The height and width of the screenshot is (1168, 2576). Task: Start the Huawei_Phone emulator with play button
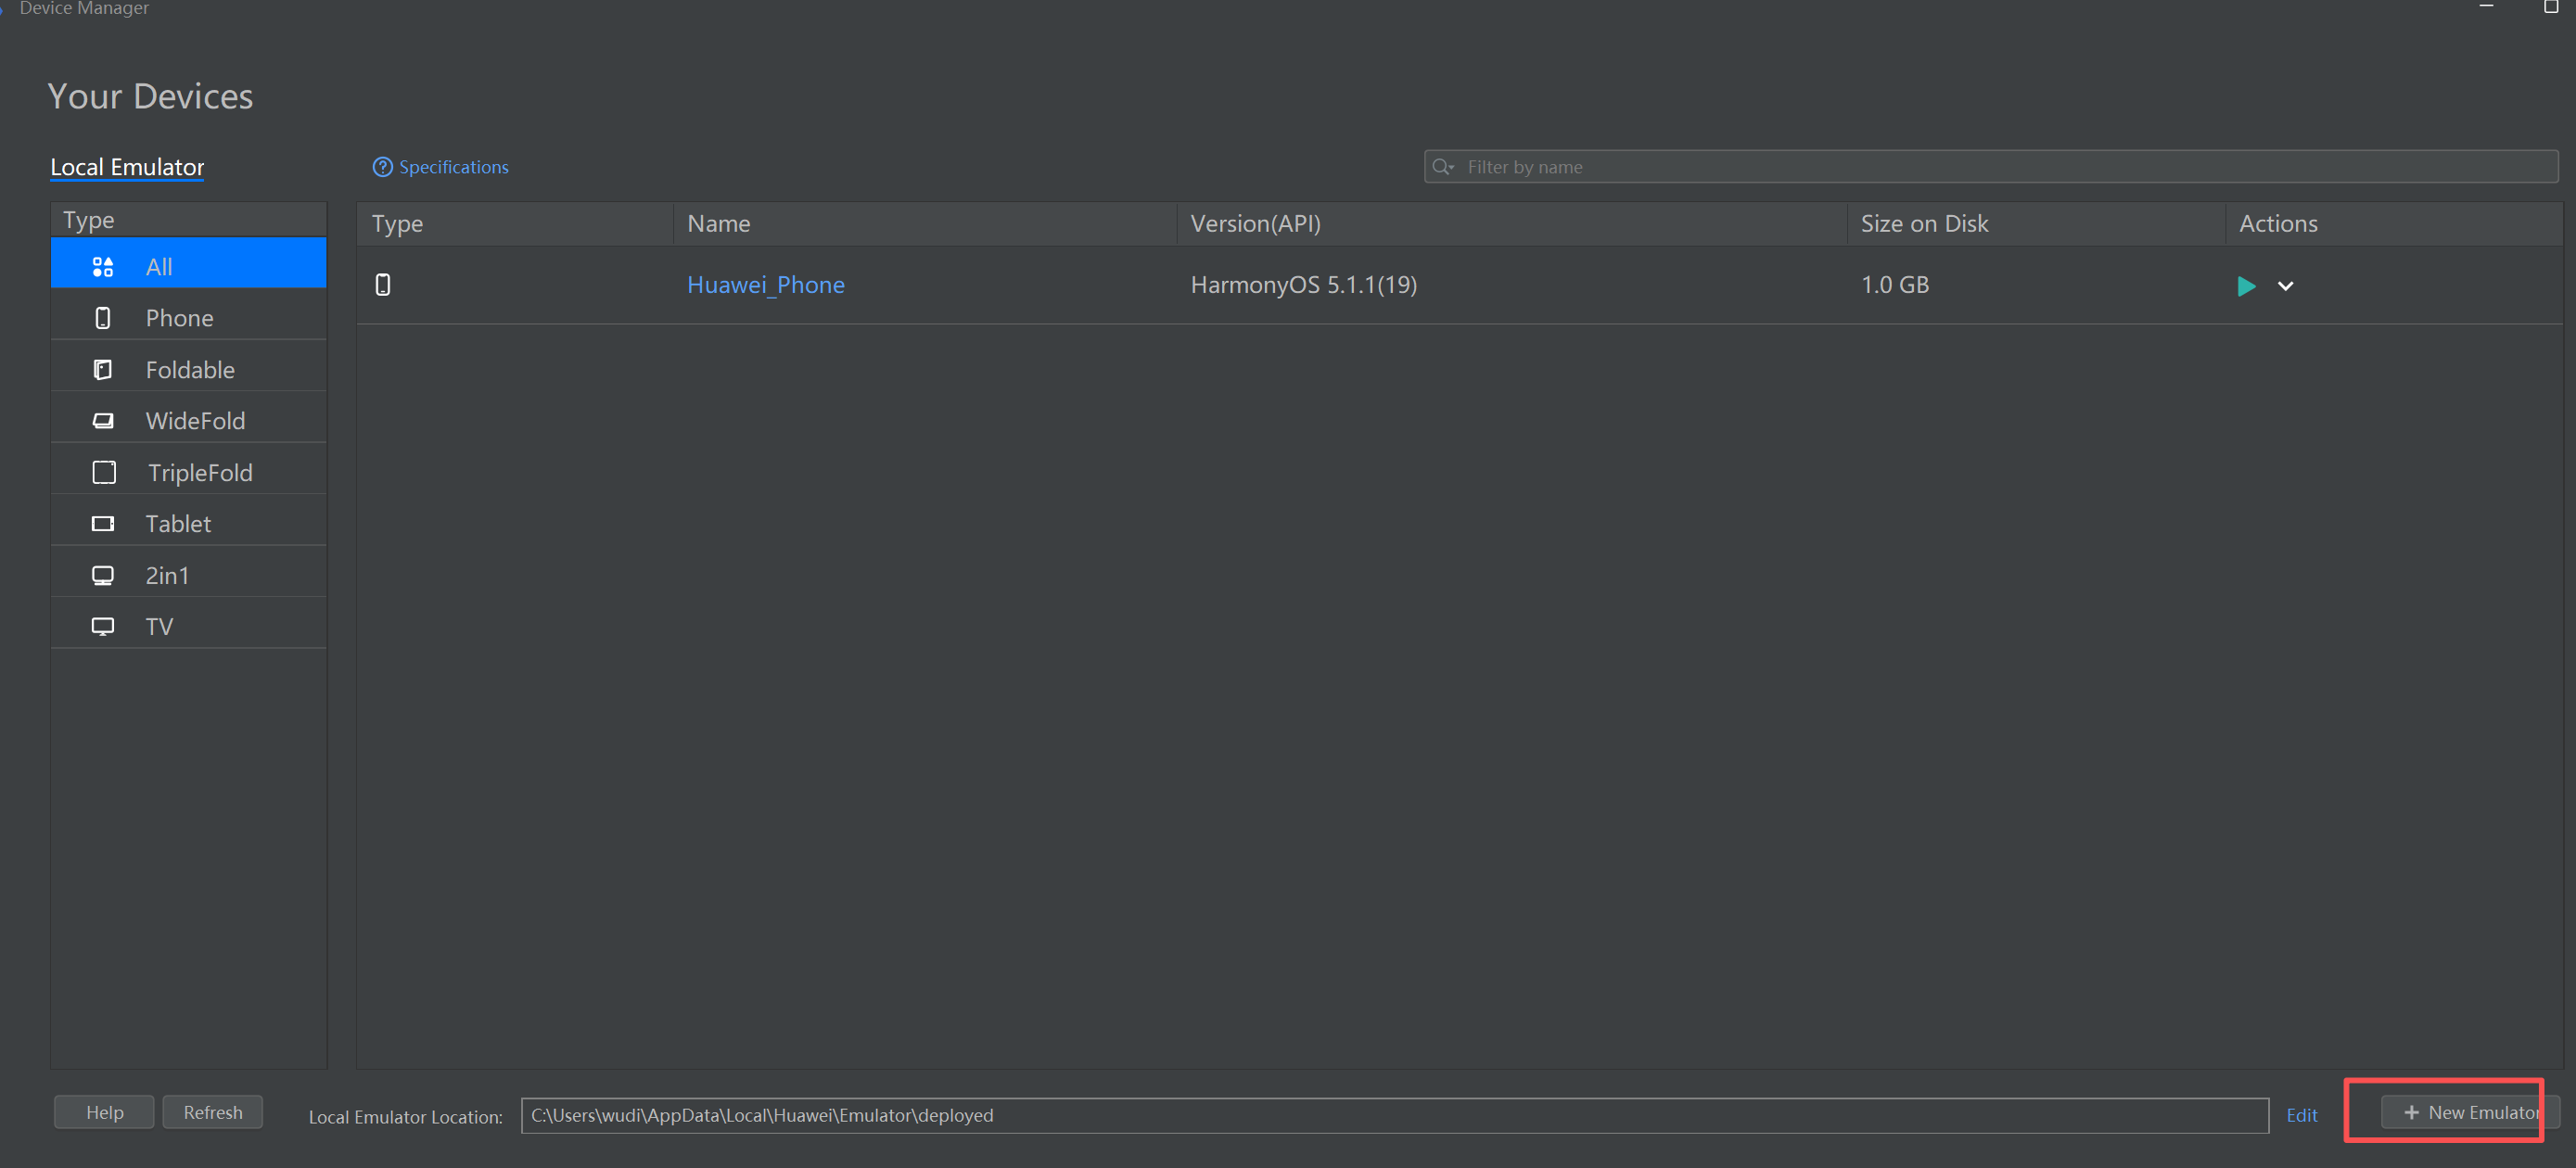tap(2246, 286)
